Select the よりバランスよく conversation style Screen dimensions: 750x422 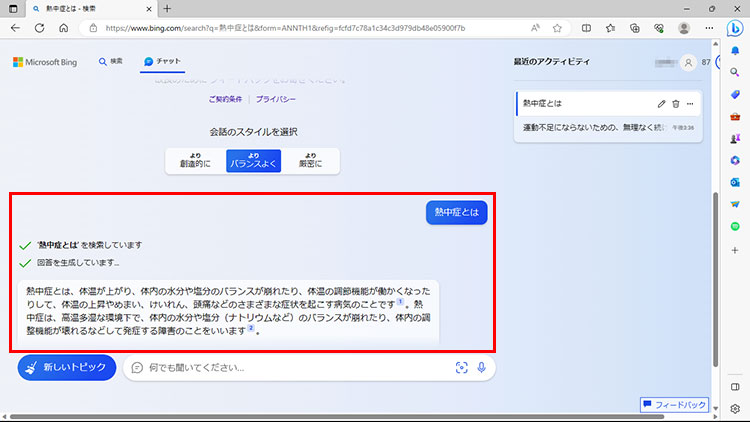[x=253, y=160]
